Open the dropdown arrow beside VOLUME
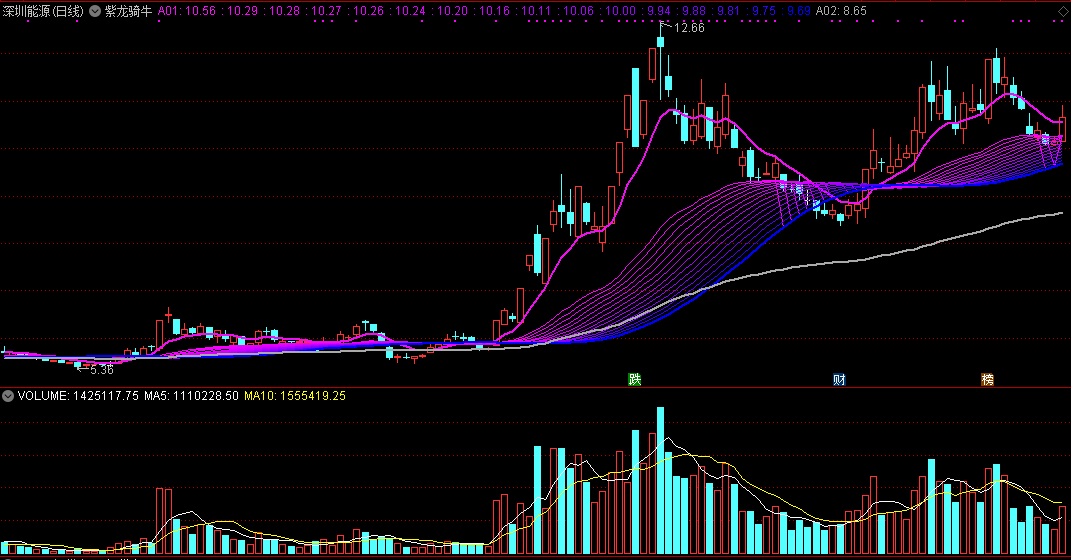Image resolution: width=1071 pixels, height=560 pixels. click(x=8, y=395)
